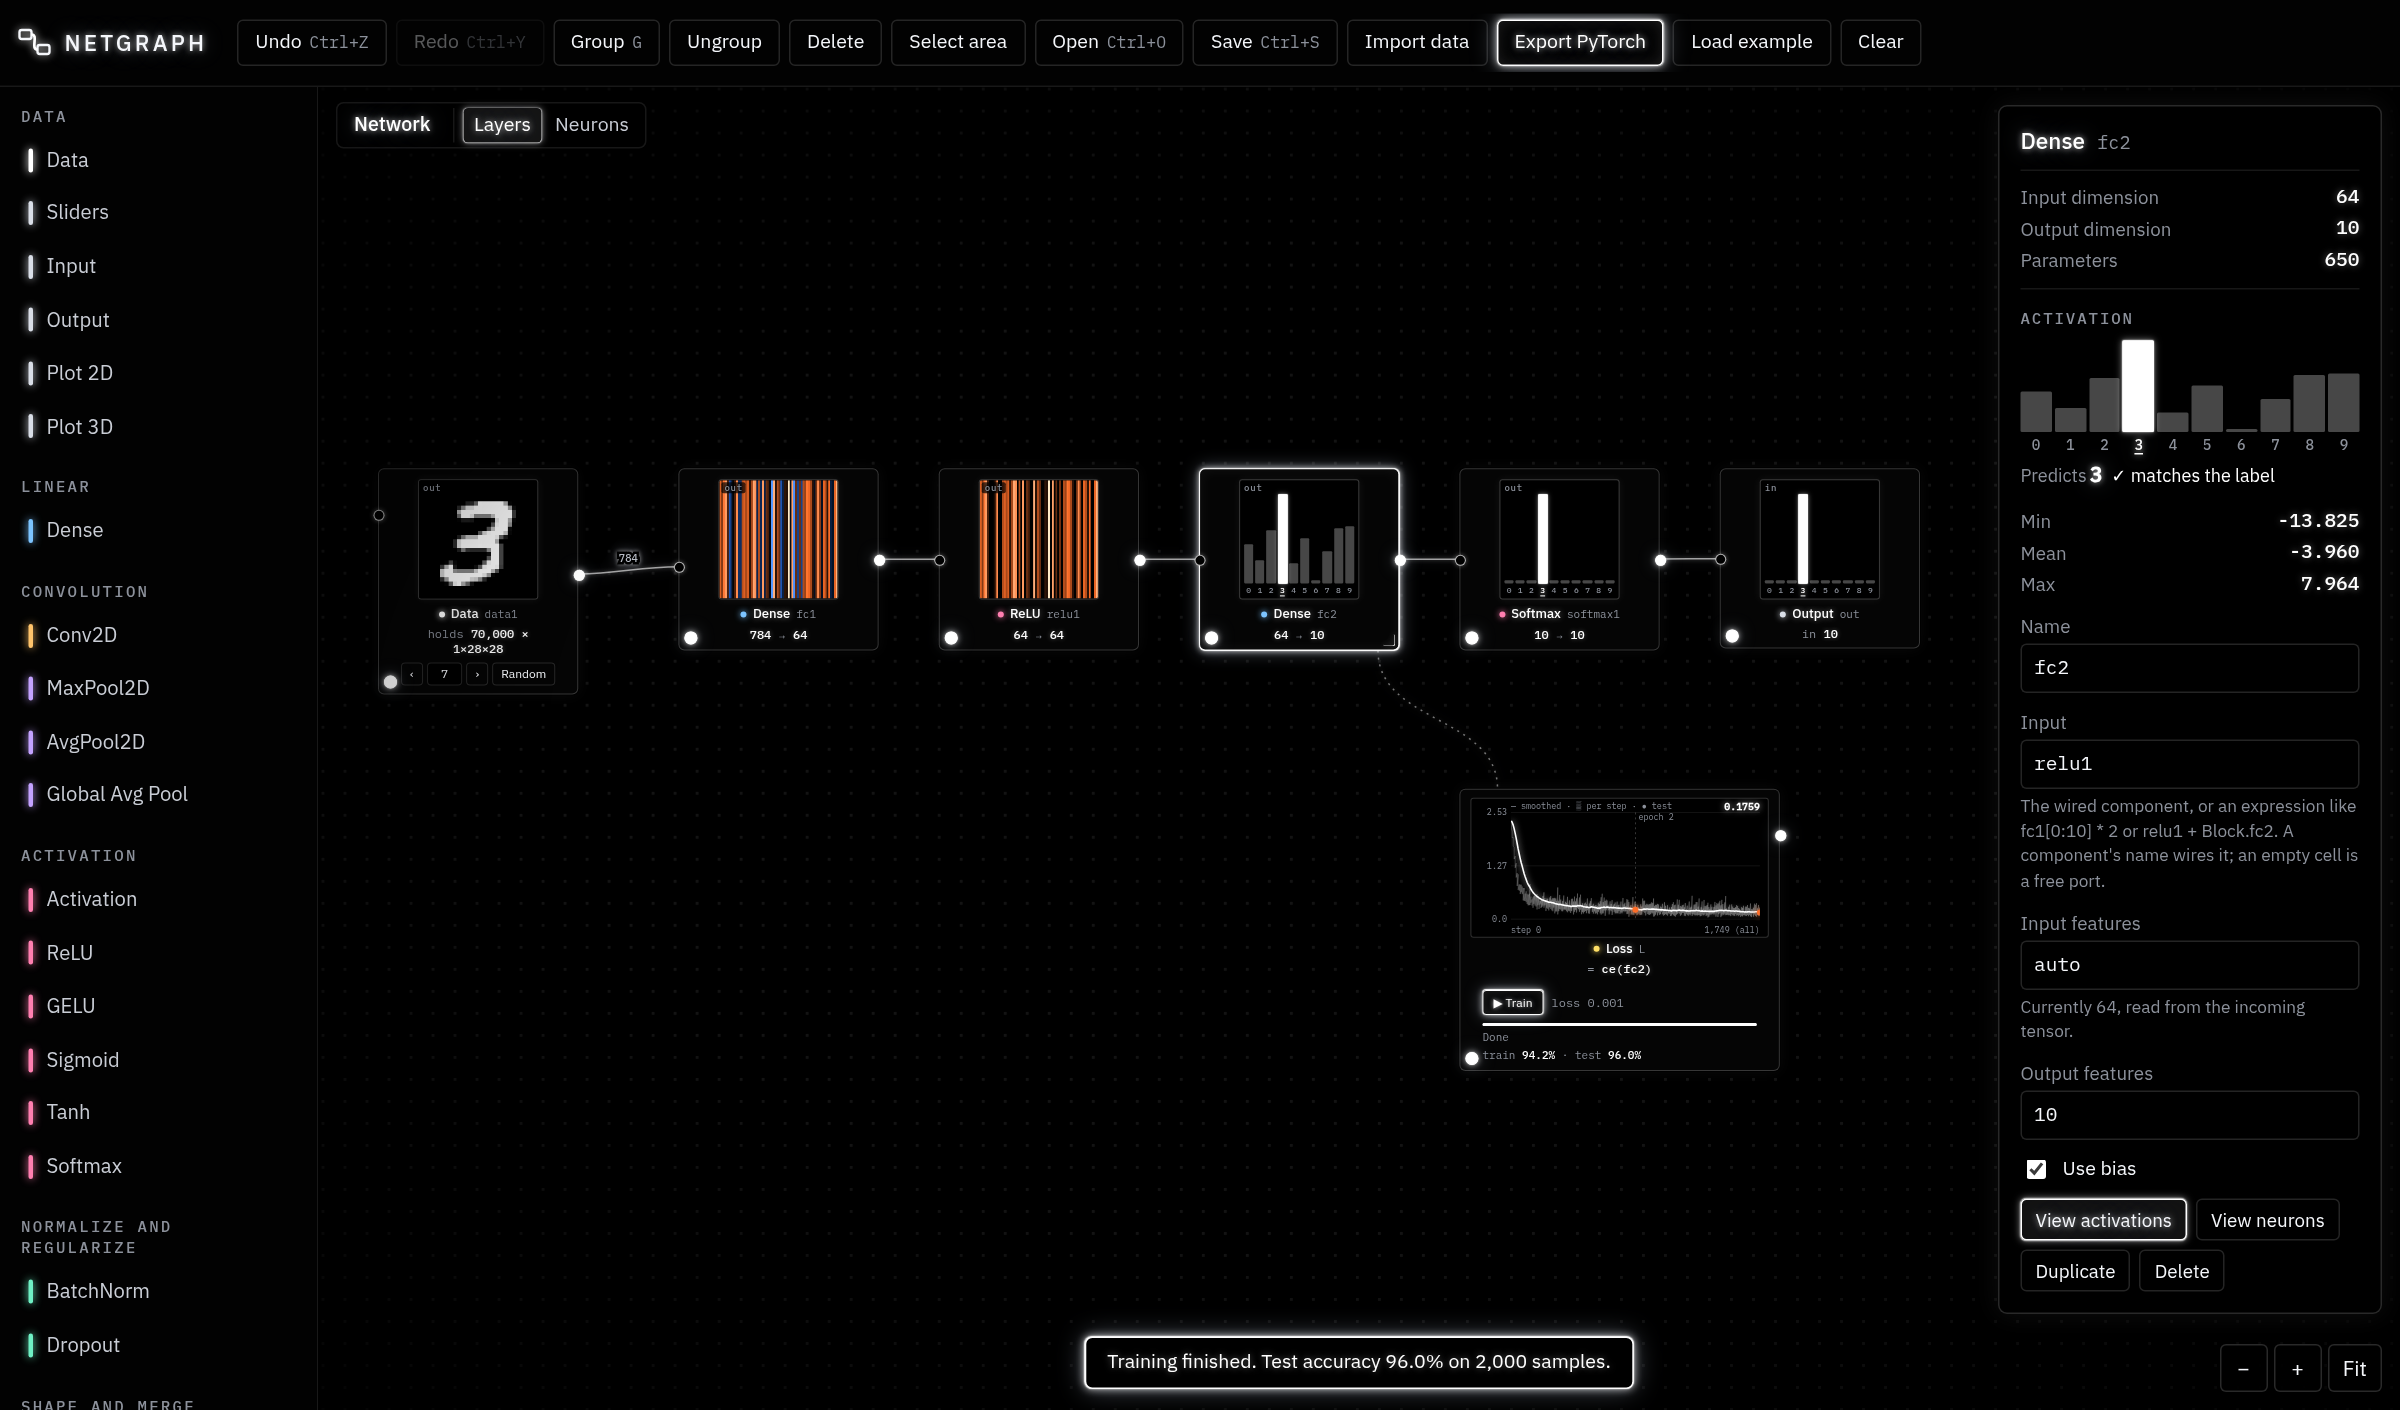The height and width of the screenshot is (1410, 2400).
Task: Add a Conv2D layer from the sidebar
Action: coord(81,635)
